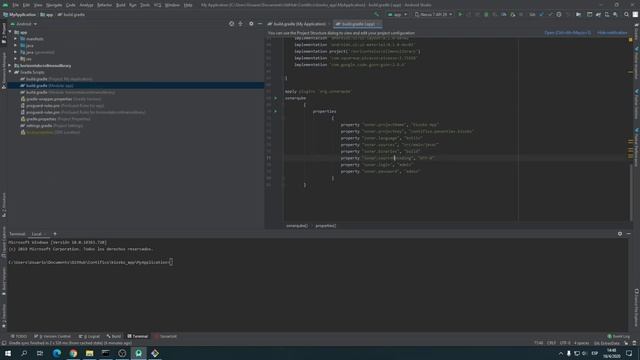This screenshot has height=360, width=640.
Task: Open the Nexus device selector dropdown
Action: tap(433, 14)
